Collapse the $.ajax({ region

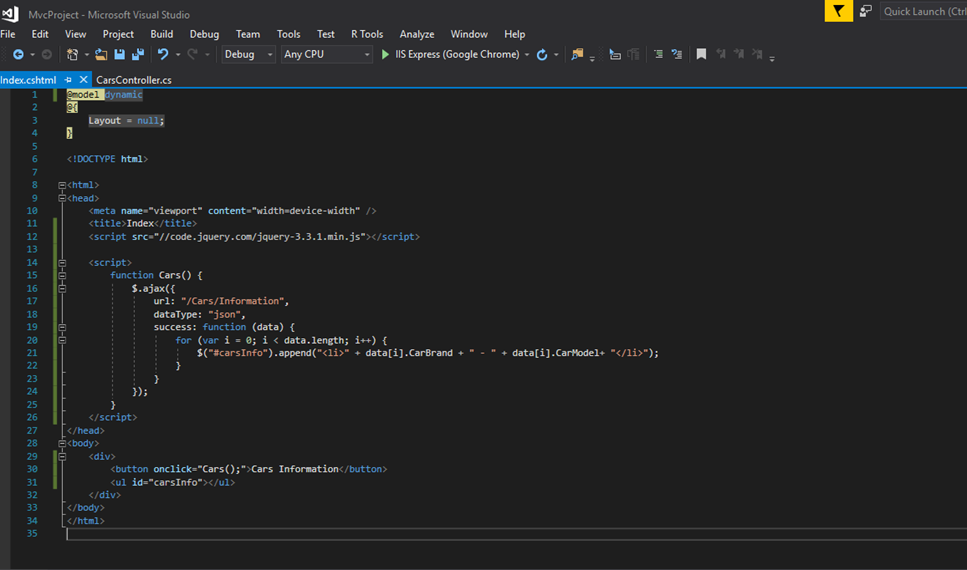pyautogui.click(x=62, y=288)
